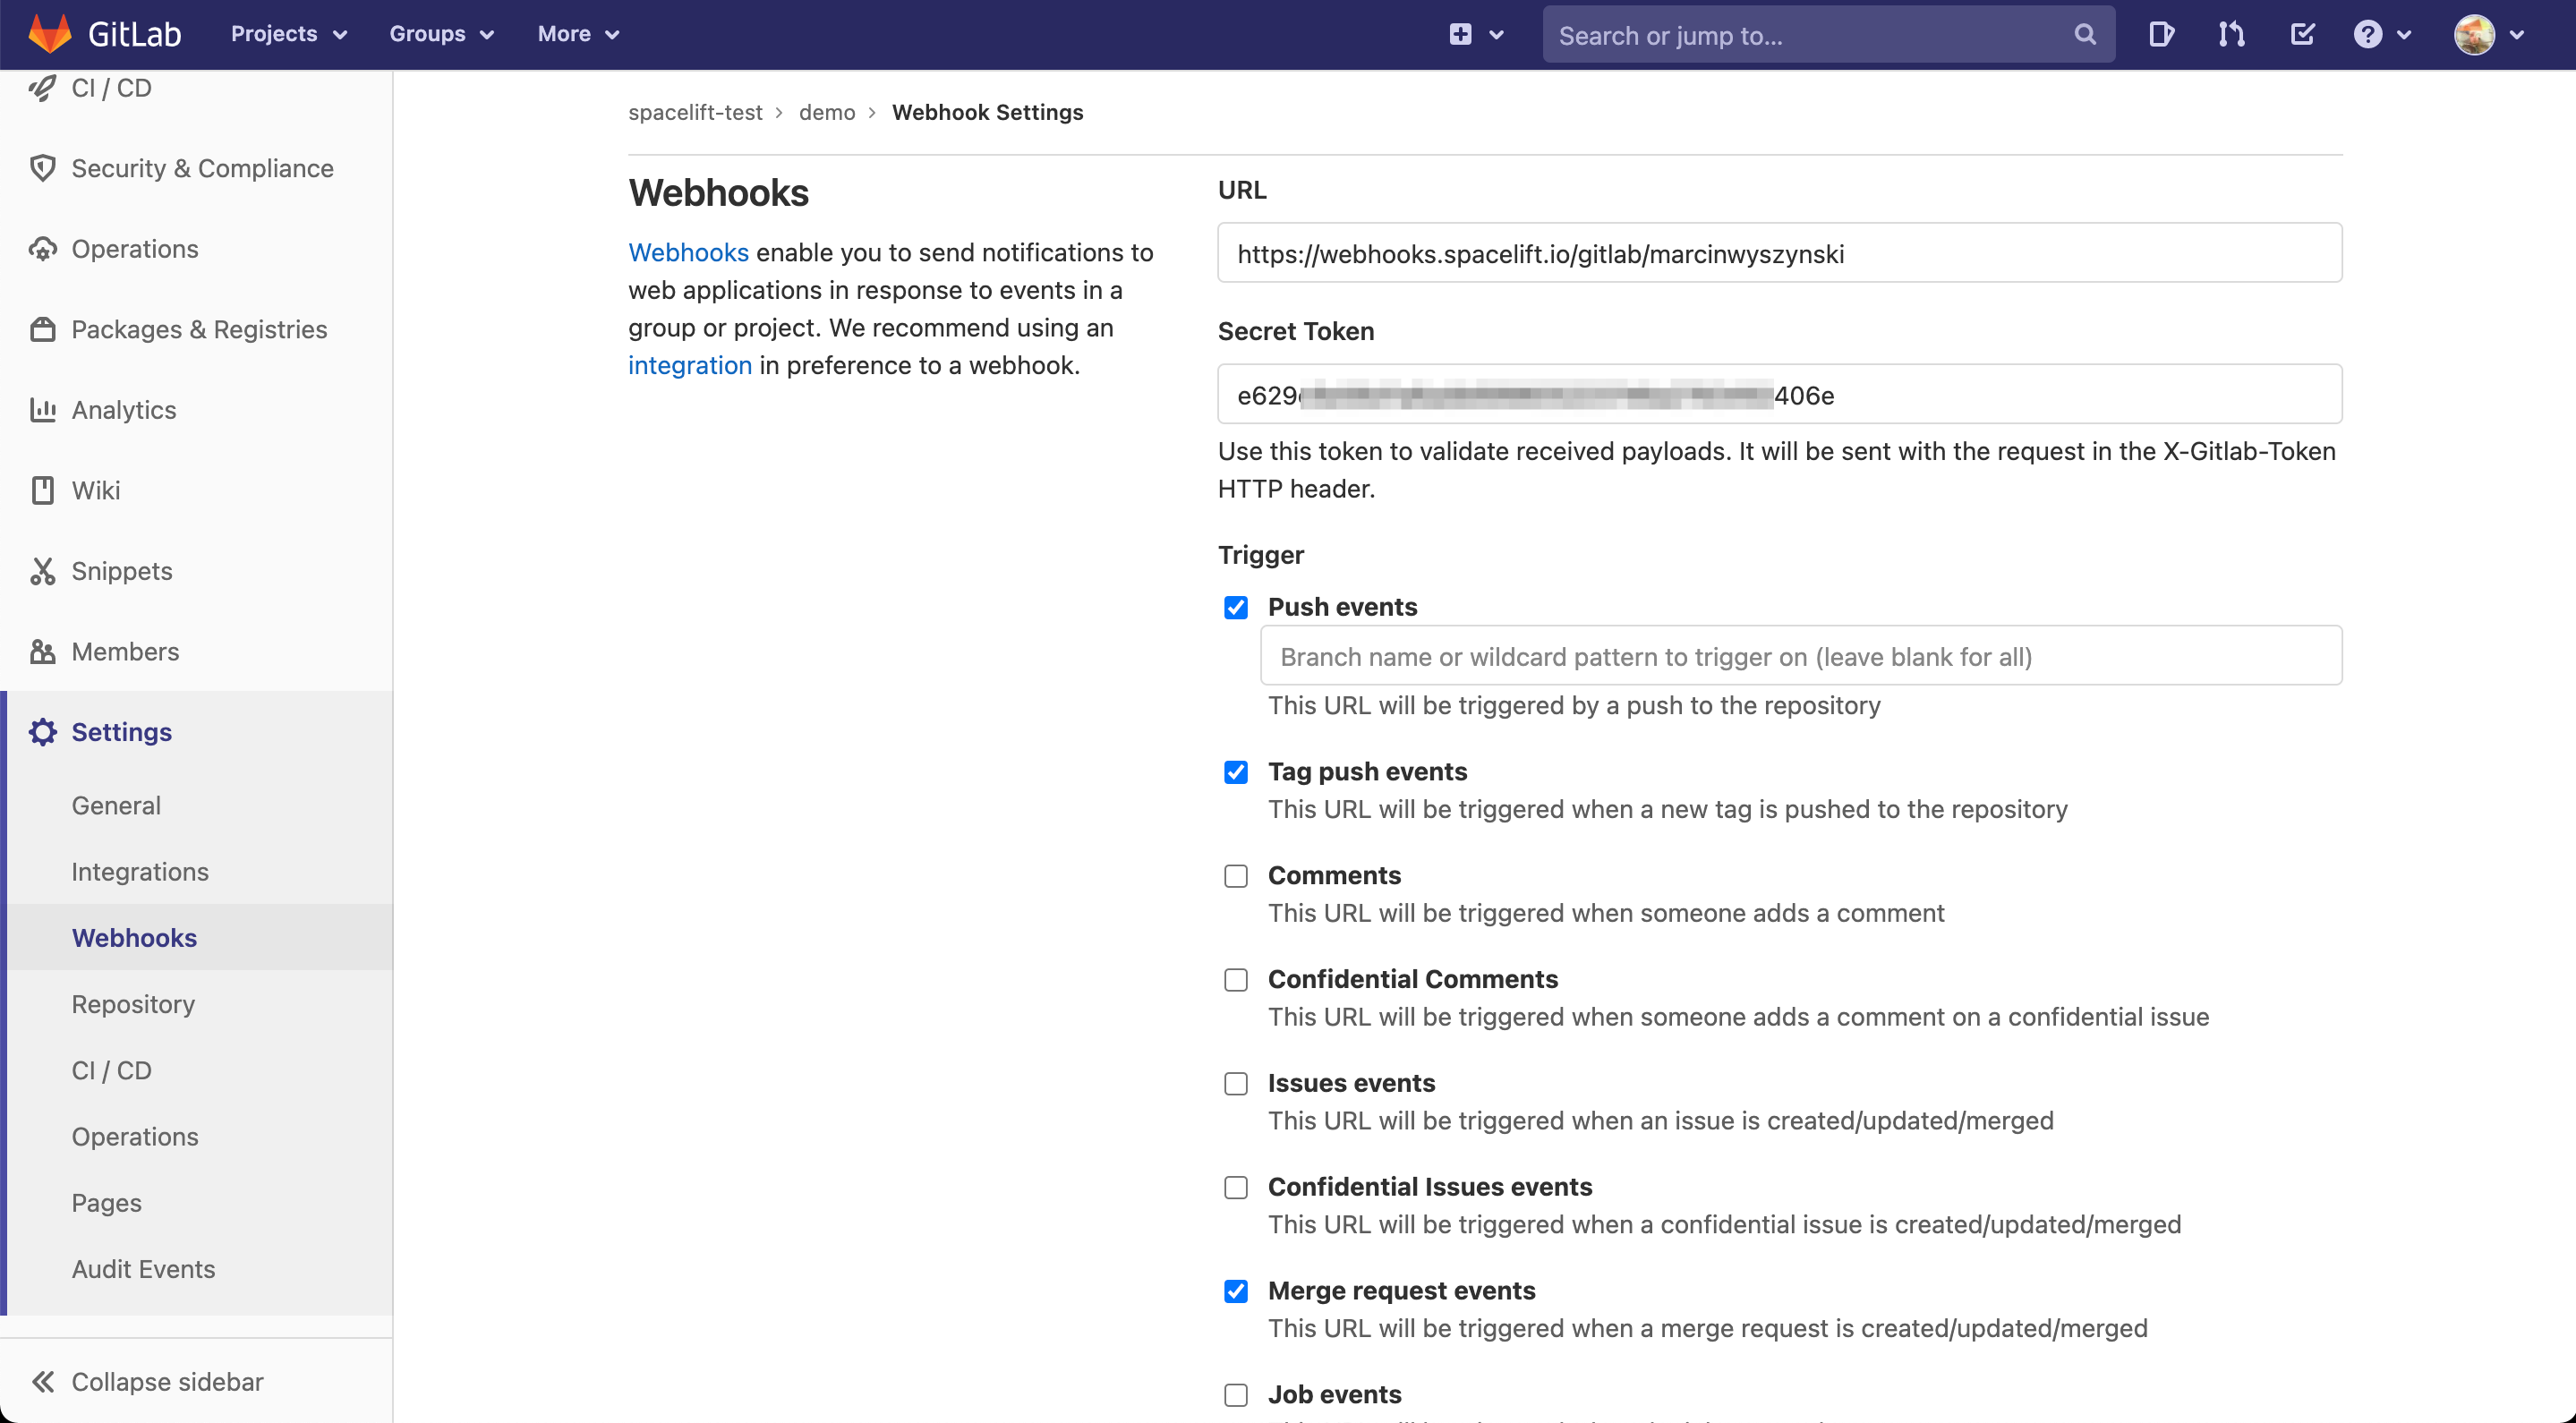The image size is (2576, 1423).
Task: Disable the Merge request events trigger
Action: coord(1235,1291)
